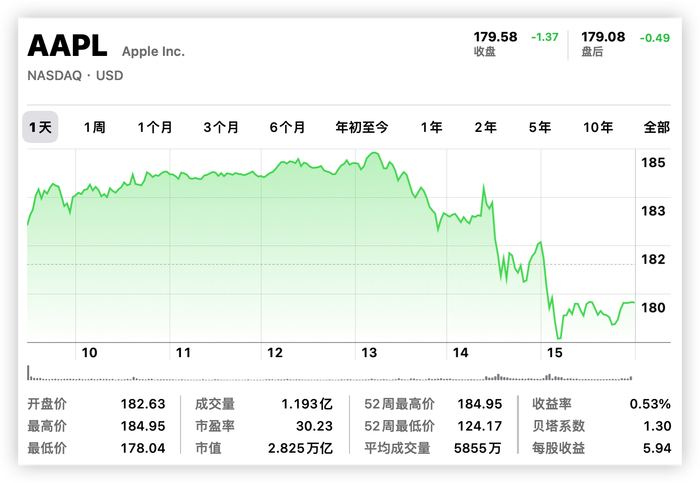This screenshot has width=700, height=483.
Task: Select the 1年 time range
Action: pyautogui.click(x=432, y=127)
